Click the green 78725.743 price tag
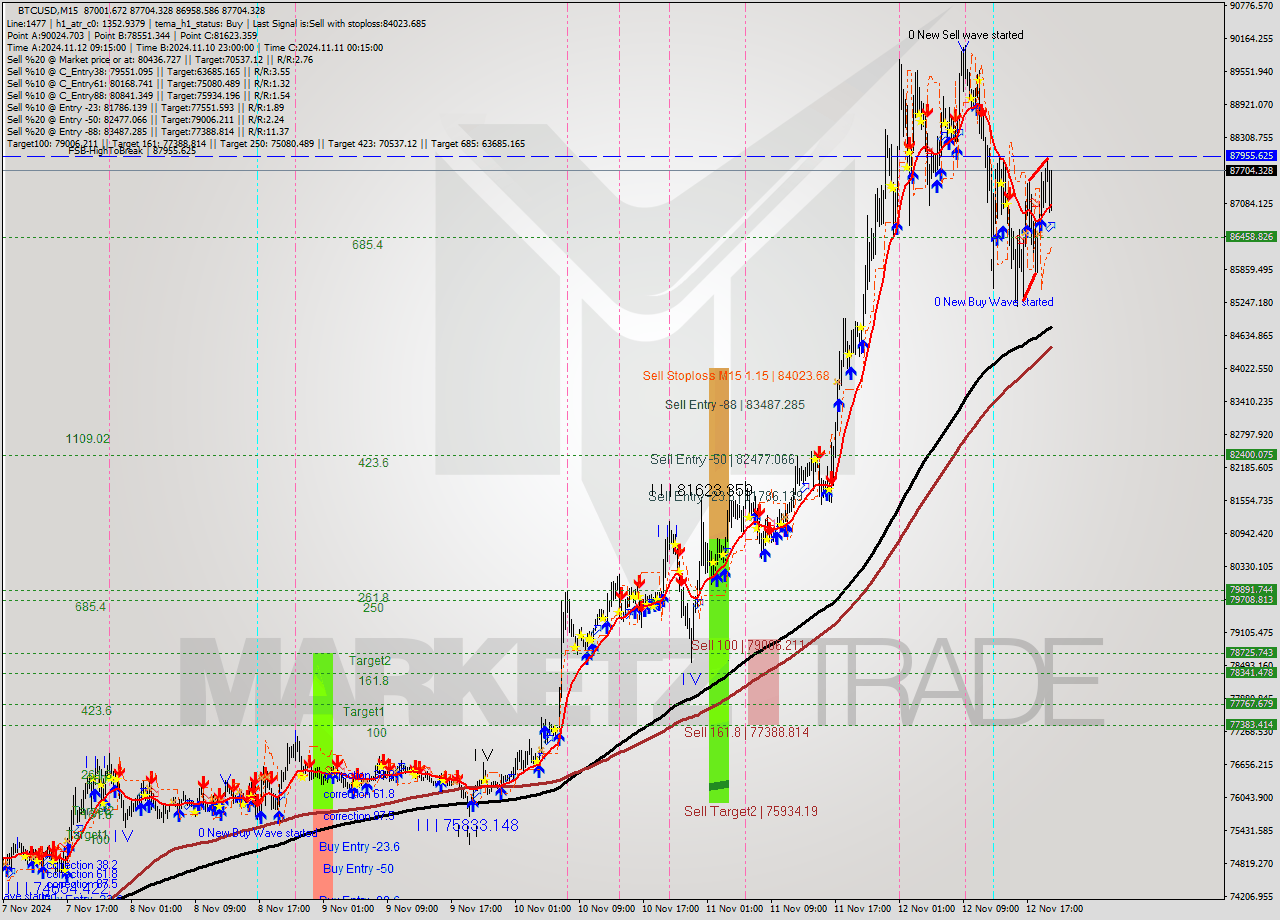The width and height of the screenshot is (1280, 920). [x=1250, y=653]
